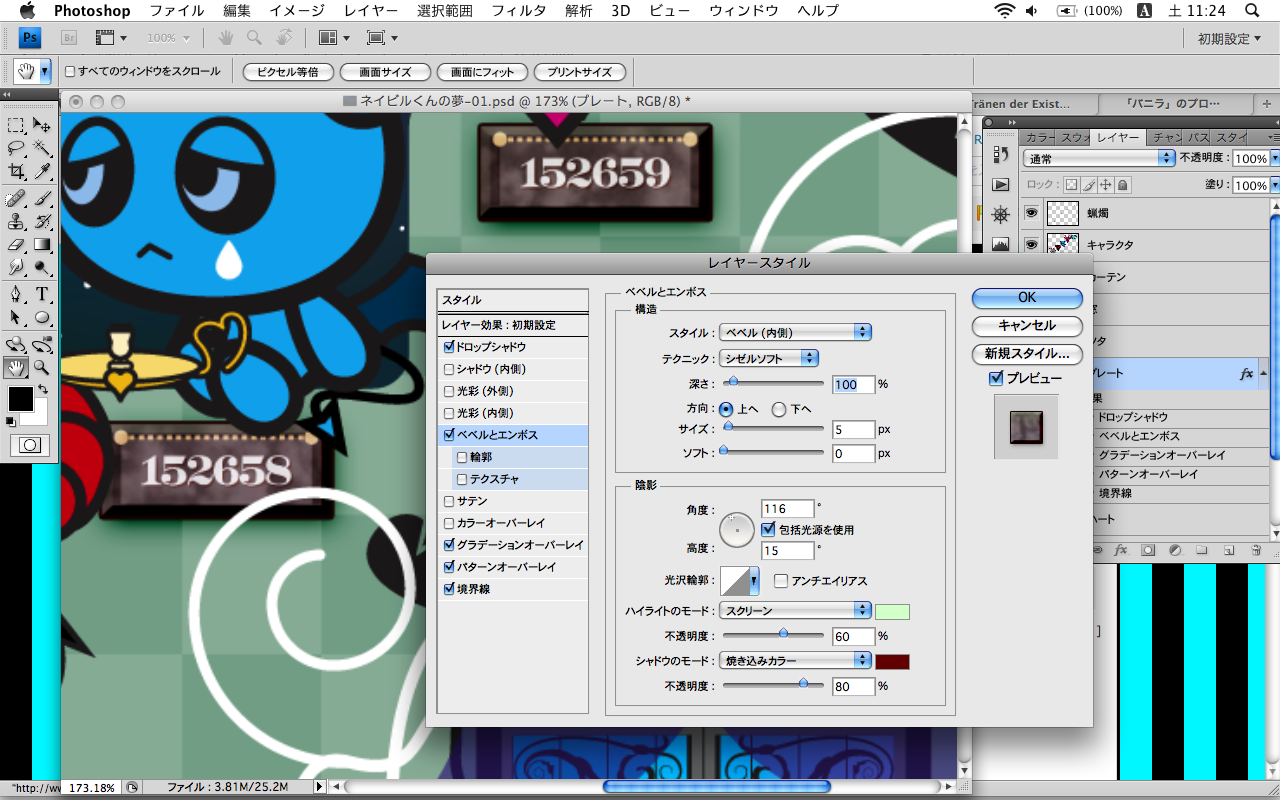1280x800 pixels.
Task: Click the プリントサイズ button
Action: [x=580, y=72]
